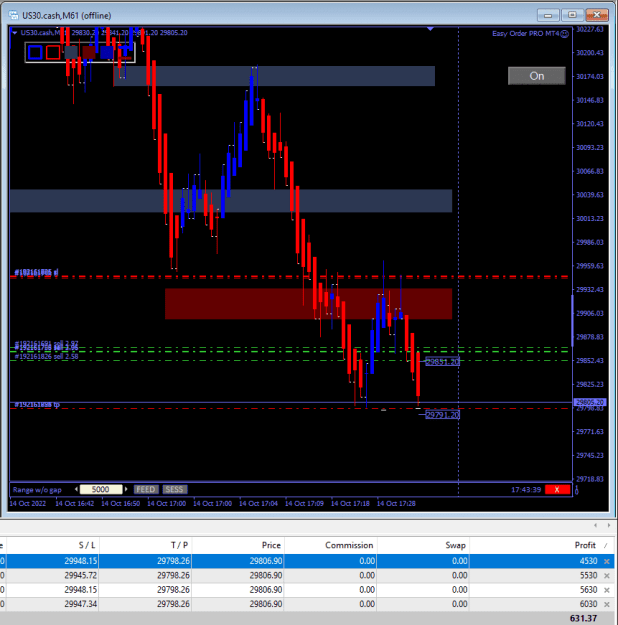Select the highlighted trade row with S/L 29948.15
This screenshot has width=618, height=625.
(x=307, y=561)
